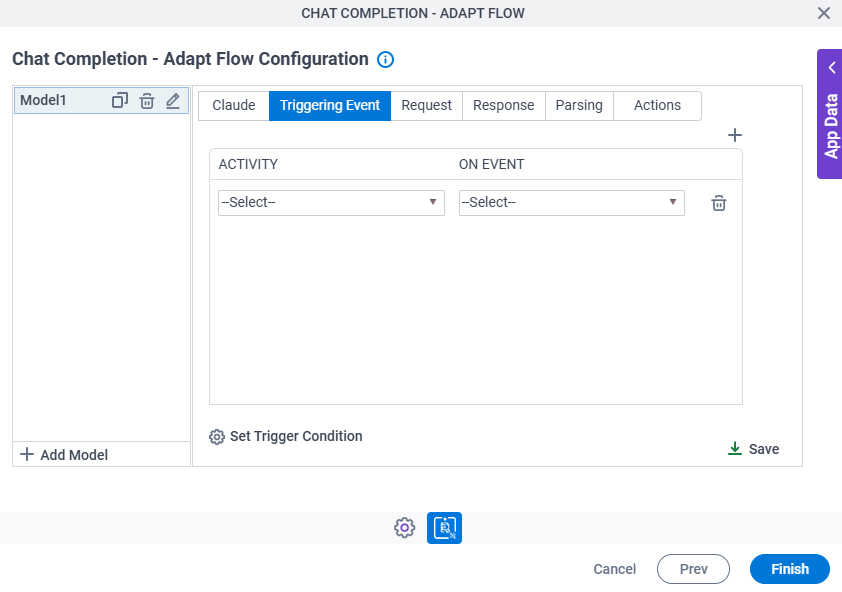This screenshot has width=842, height=592.
Task: Select the Triggering Event tab
Action: pyautogui.click(x=330, y=105)
